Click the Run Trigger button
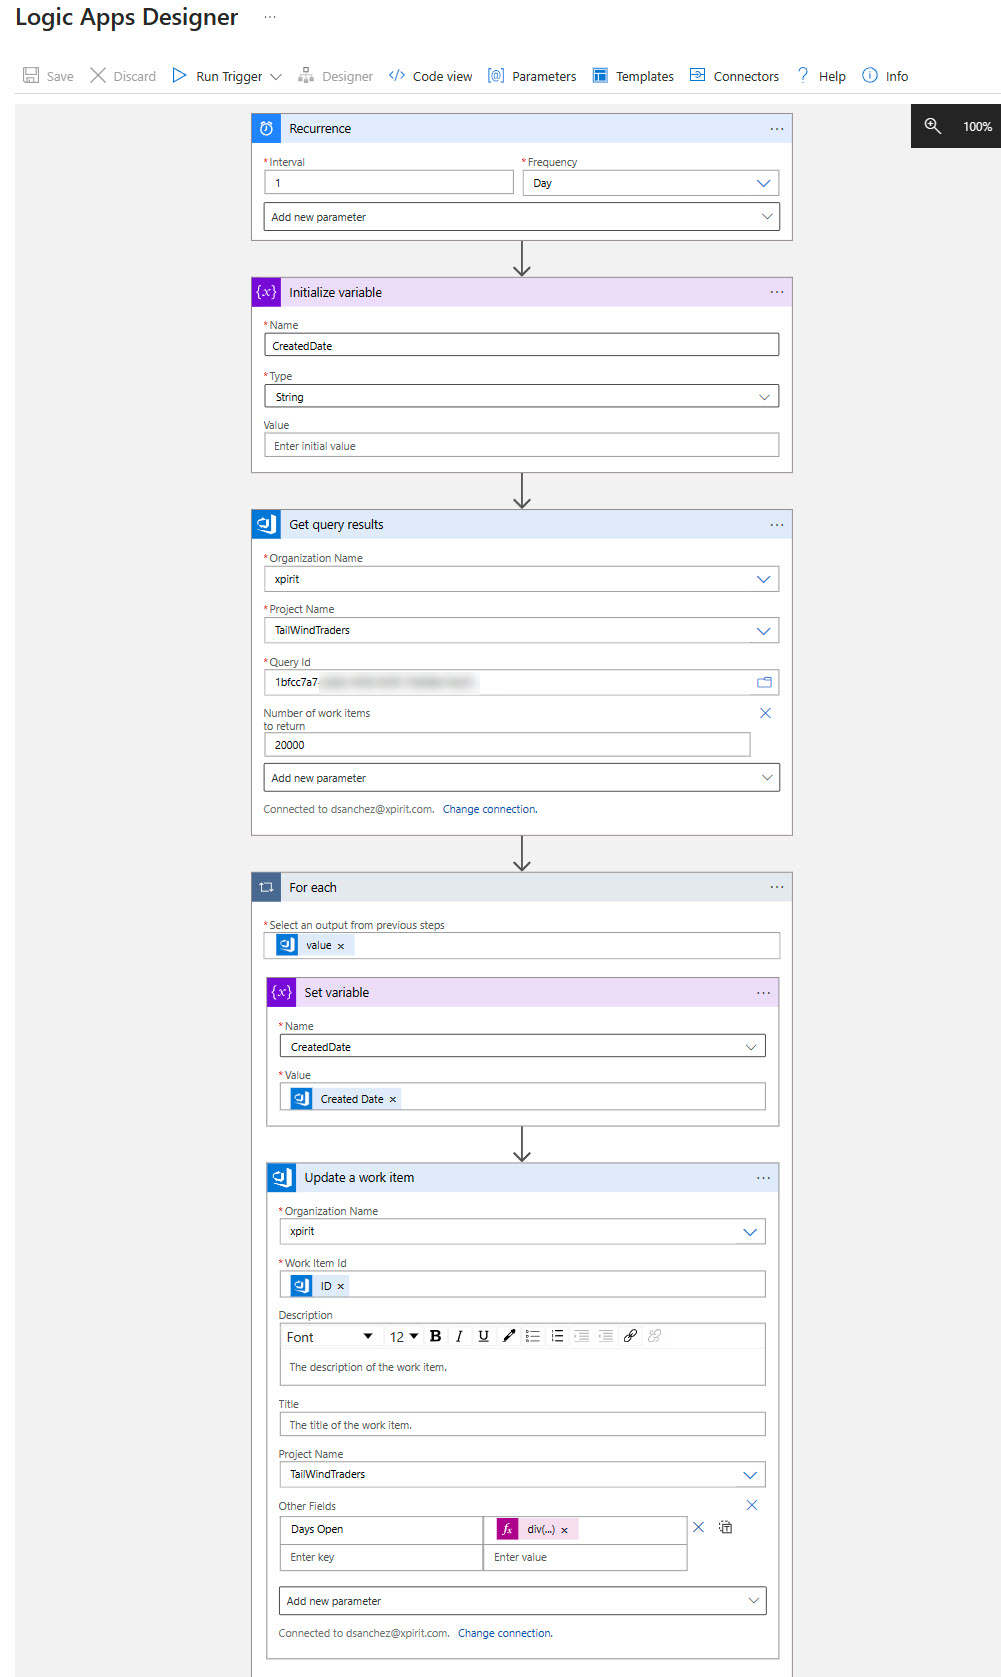The image size is (1001, 1677). click(218, 76)
